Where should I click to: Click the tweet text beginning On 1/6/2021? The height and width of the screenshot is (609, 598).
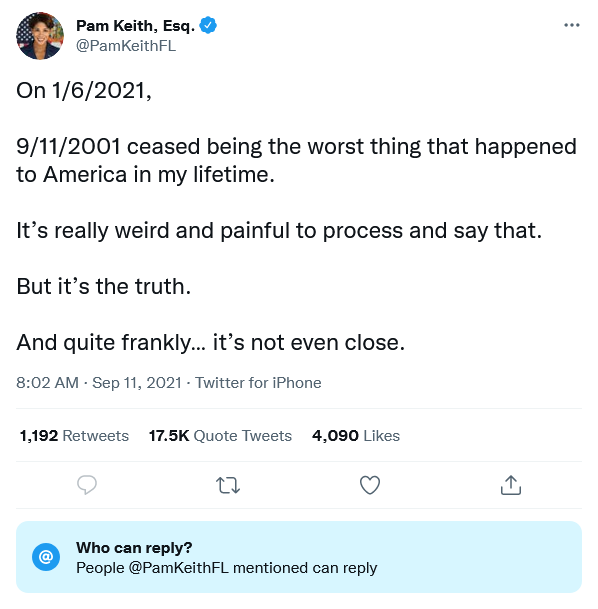click(83, 91)
